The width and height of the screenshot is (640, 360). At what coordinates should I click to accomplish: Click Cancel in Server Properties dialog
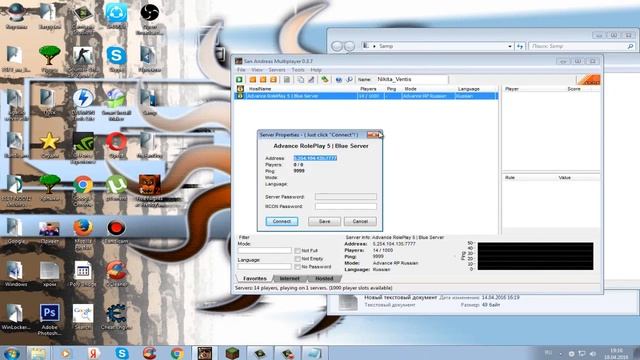tap(360, 221)
